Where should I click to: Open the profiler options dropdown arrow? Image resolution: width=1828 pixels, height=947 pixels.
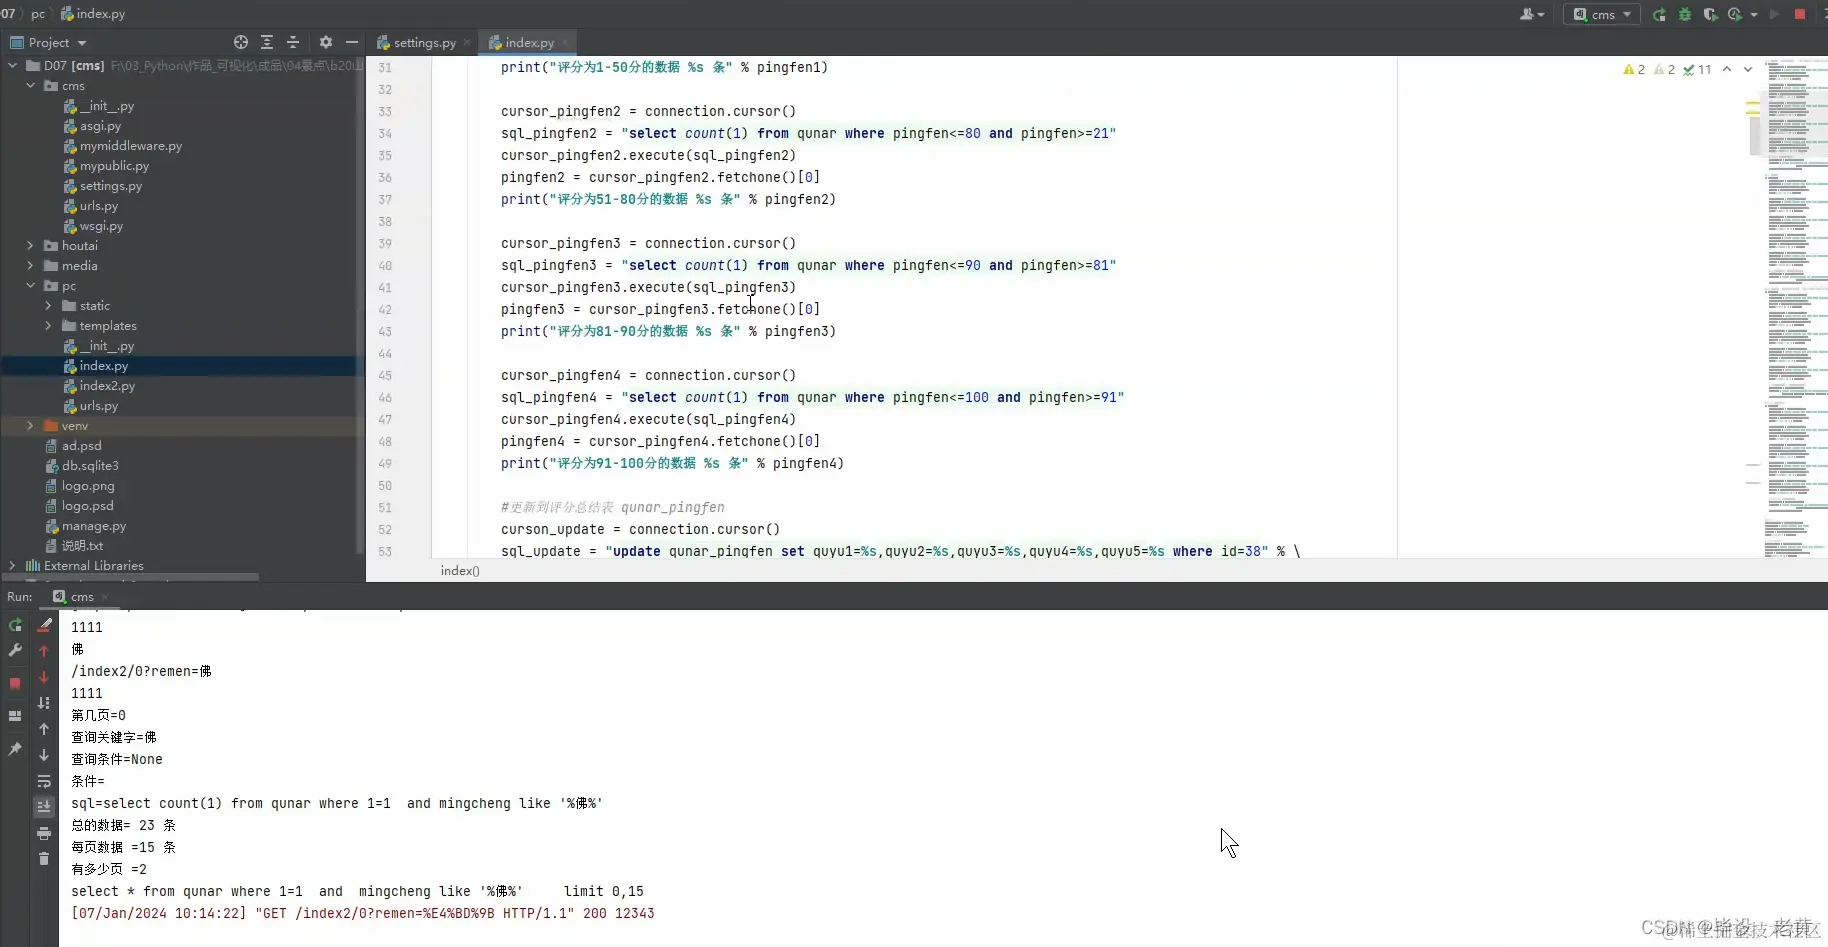[x=1754, y=14]
